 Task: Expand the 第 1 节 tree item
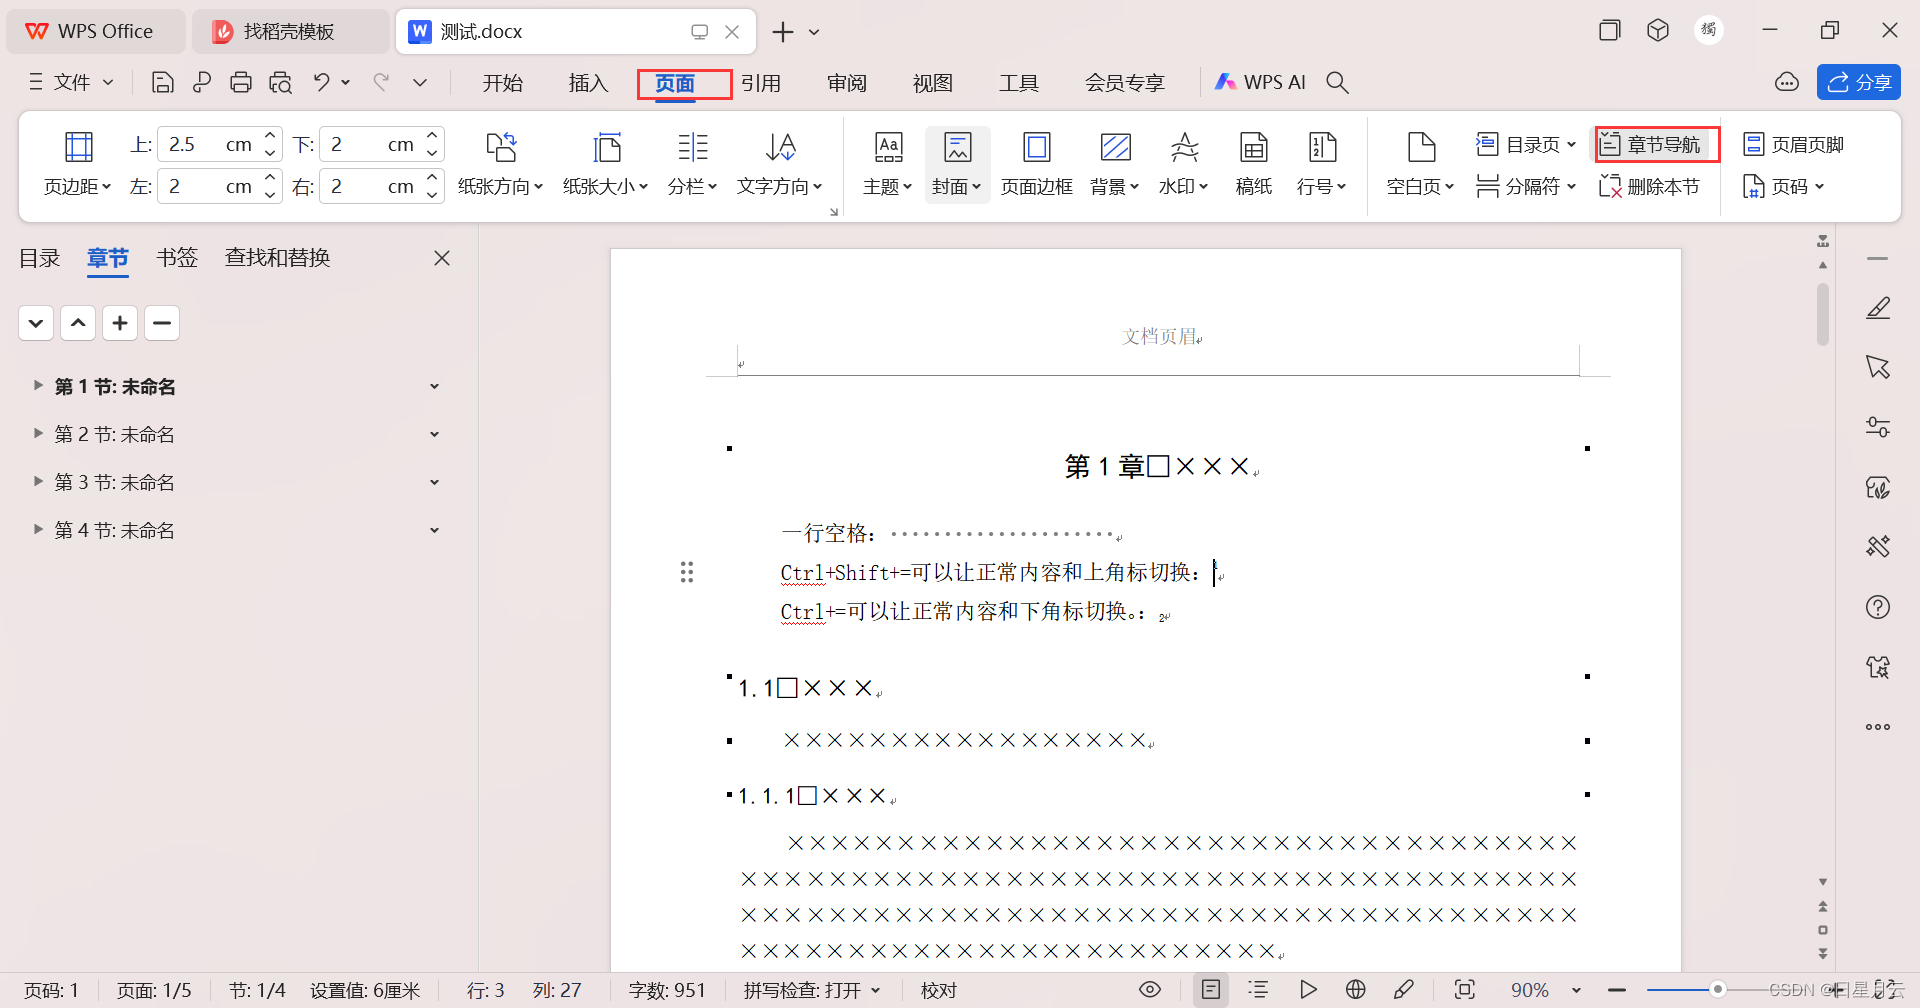pyautogui.click(x=37, y=385)
